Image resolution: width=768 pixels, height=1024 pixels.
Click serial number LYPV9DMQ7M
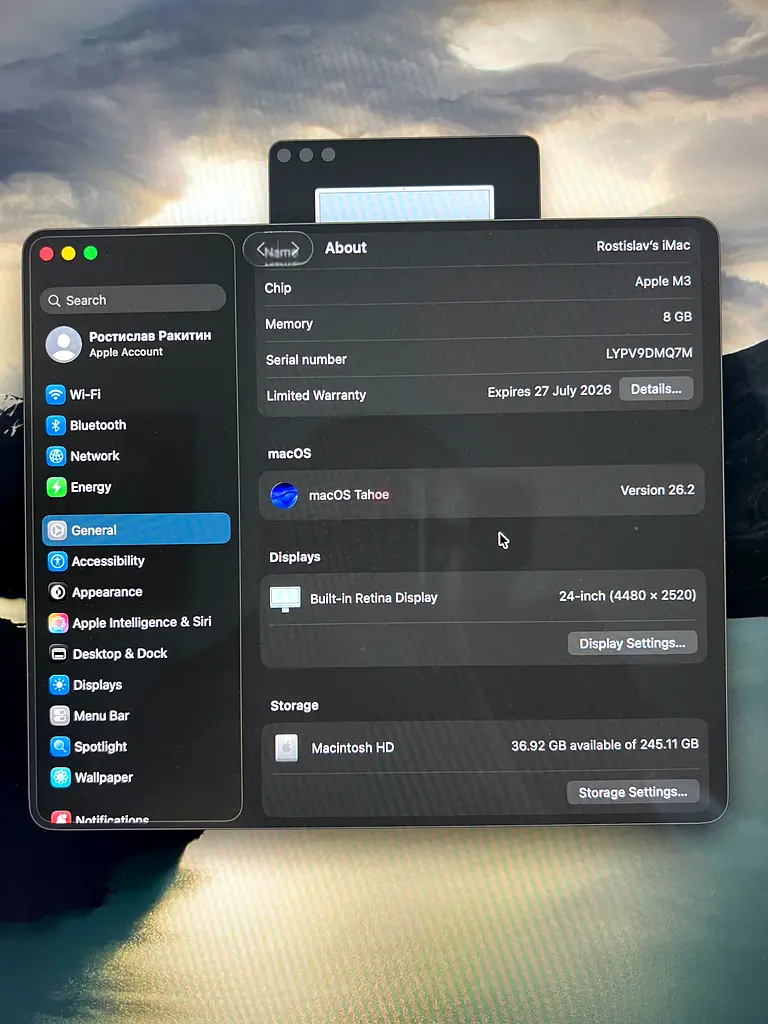click(649, 353)
